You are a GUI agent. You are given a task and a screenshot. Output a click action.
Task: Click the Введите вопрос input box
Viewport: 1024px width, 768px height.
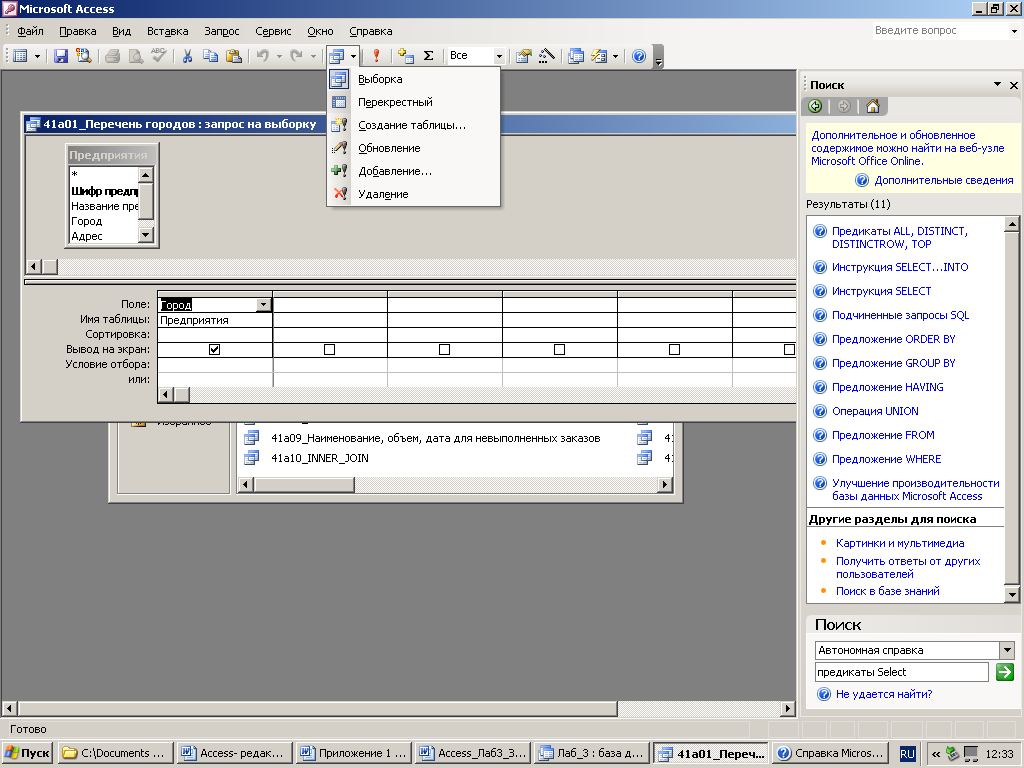[x=940, y=31]
